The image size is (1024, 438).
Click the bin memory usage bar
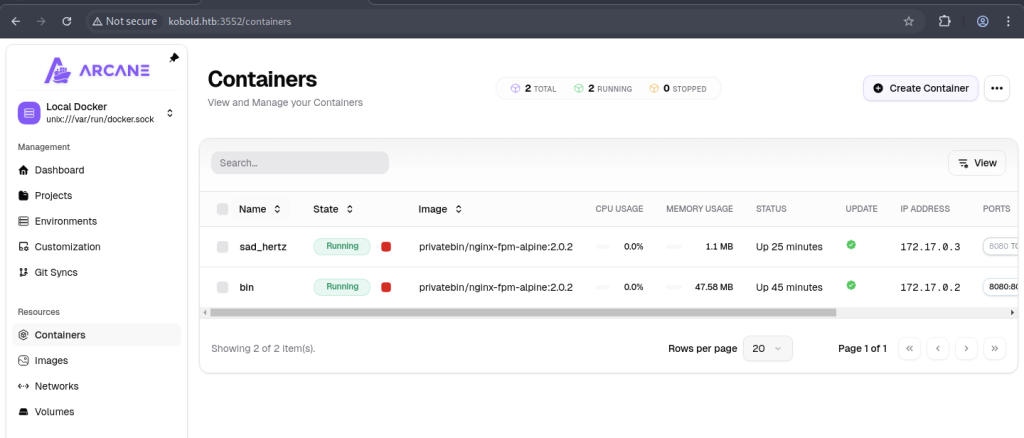674,287
